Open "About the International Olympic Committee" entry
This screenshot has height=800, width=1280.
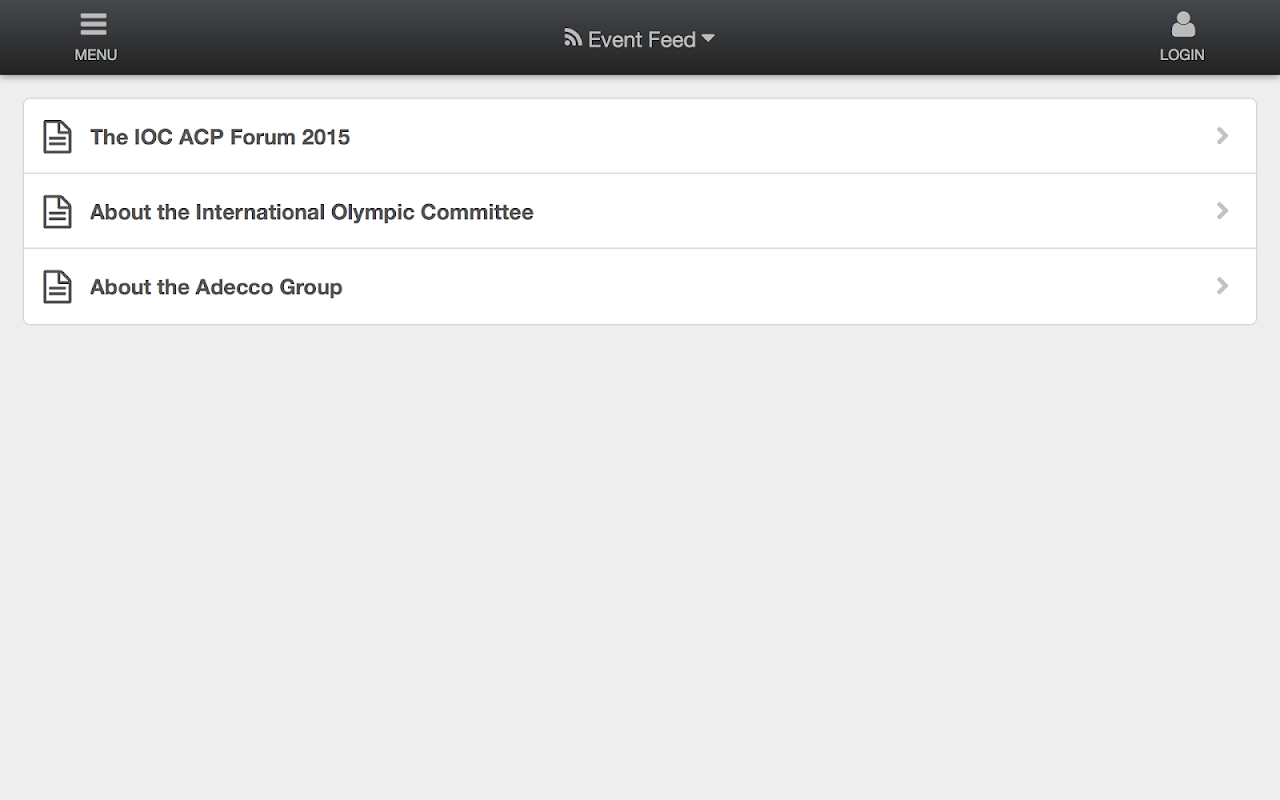coord(311,212)
